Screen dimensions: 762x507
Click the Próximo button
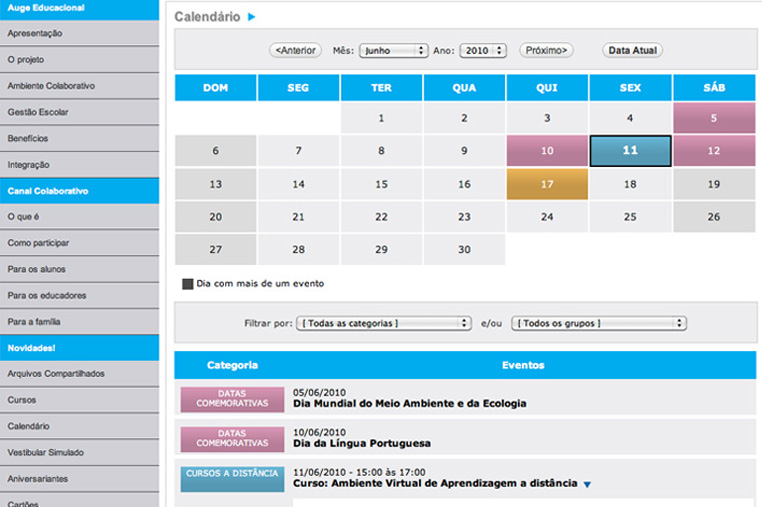point(547,50)
